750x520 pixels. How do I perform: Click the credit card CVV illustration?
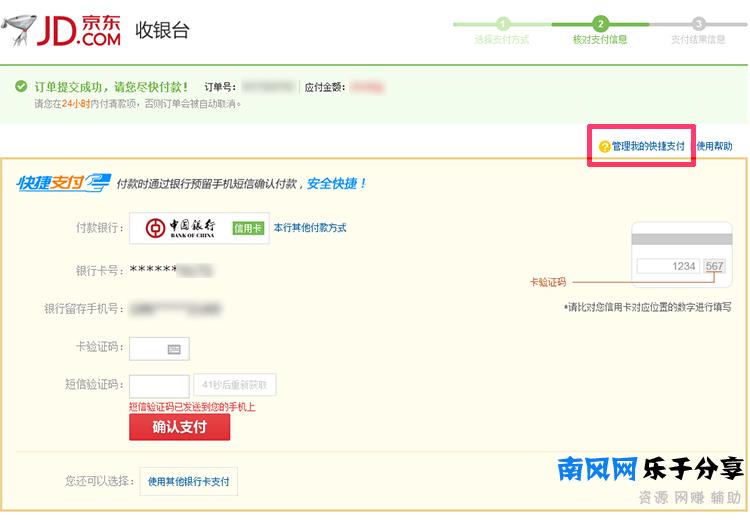pos(682,255)
